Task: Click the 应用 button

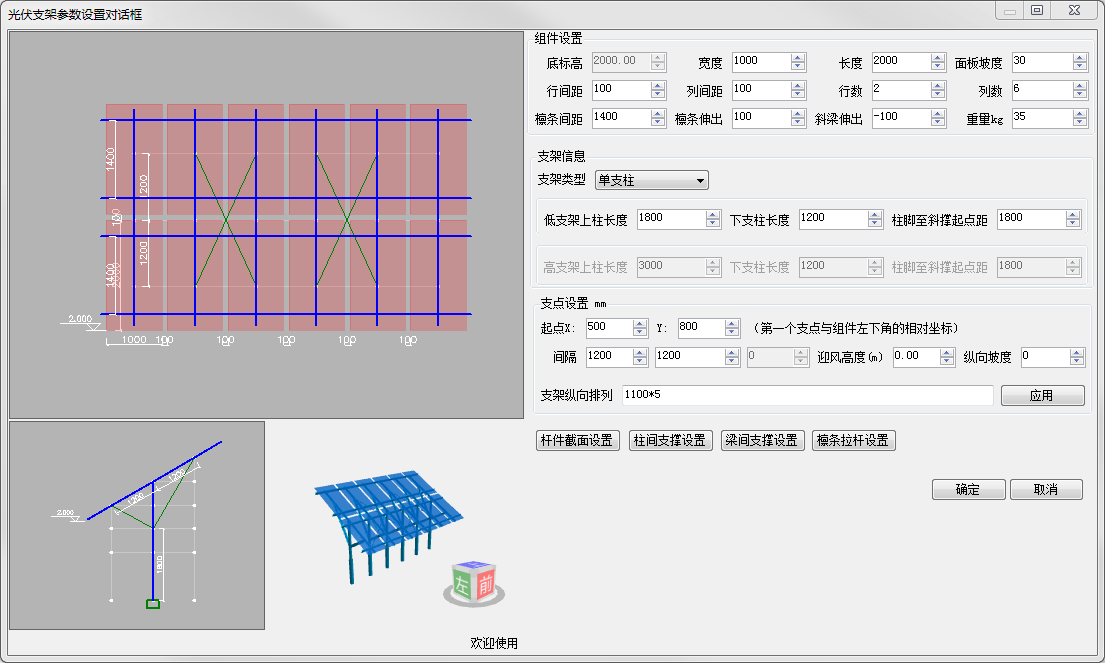Action: 1042,395
